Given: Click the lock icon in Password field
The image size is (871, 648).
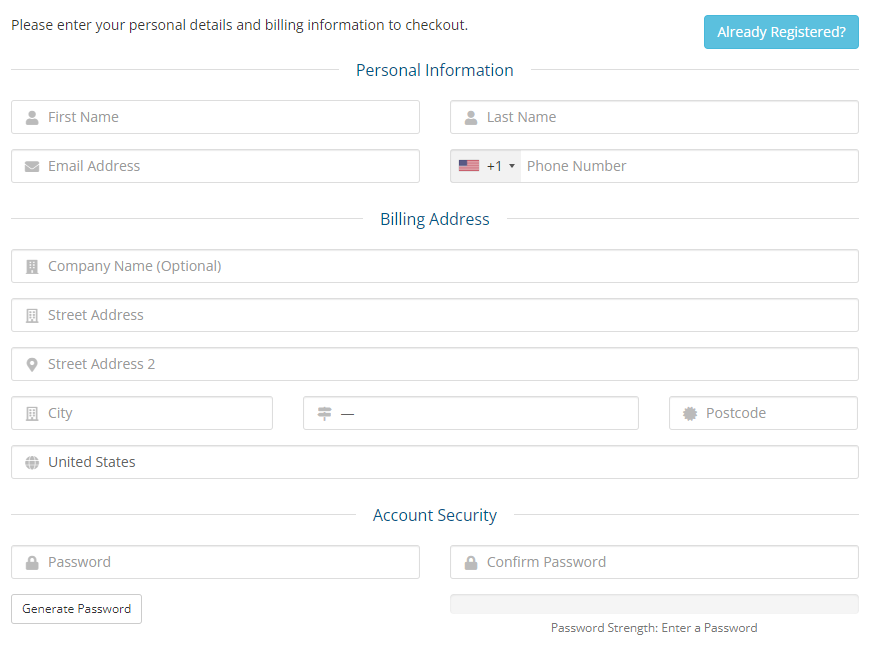Looking at the screenshot, I should click(x=32, y=562).
